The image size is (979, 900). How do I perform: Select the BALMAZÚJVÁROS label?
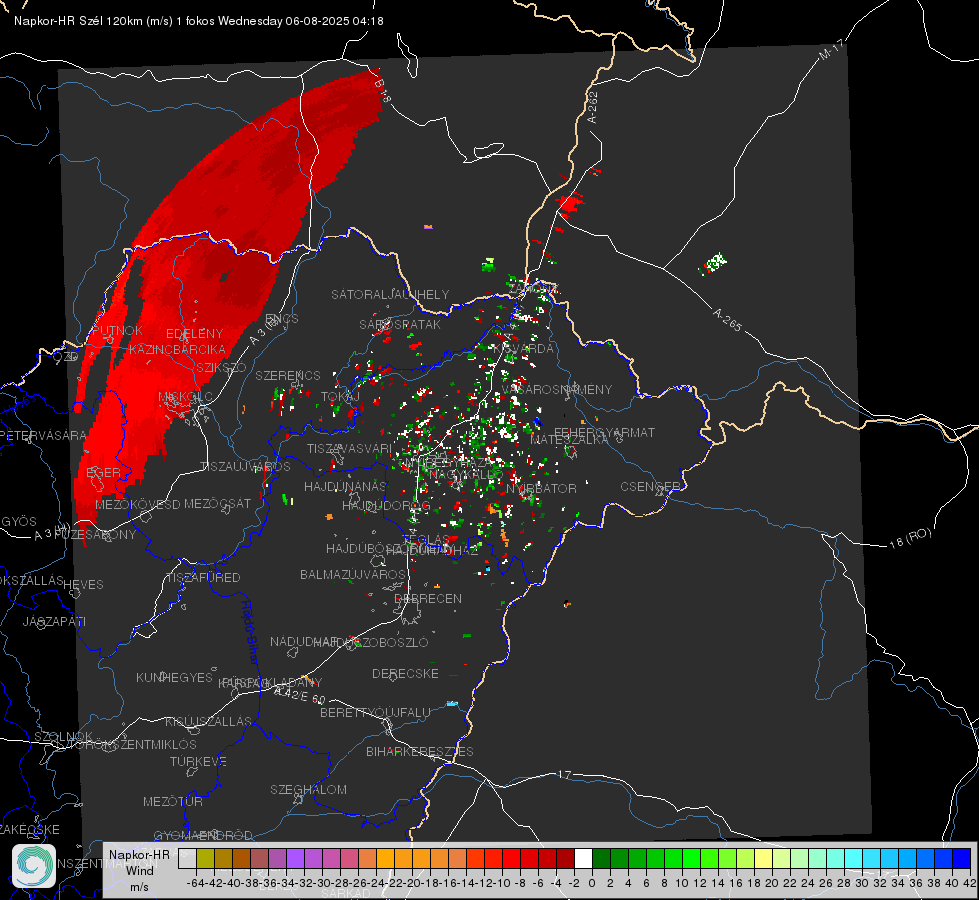(x=353, y=574)
